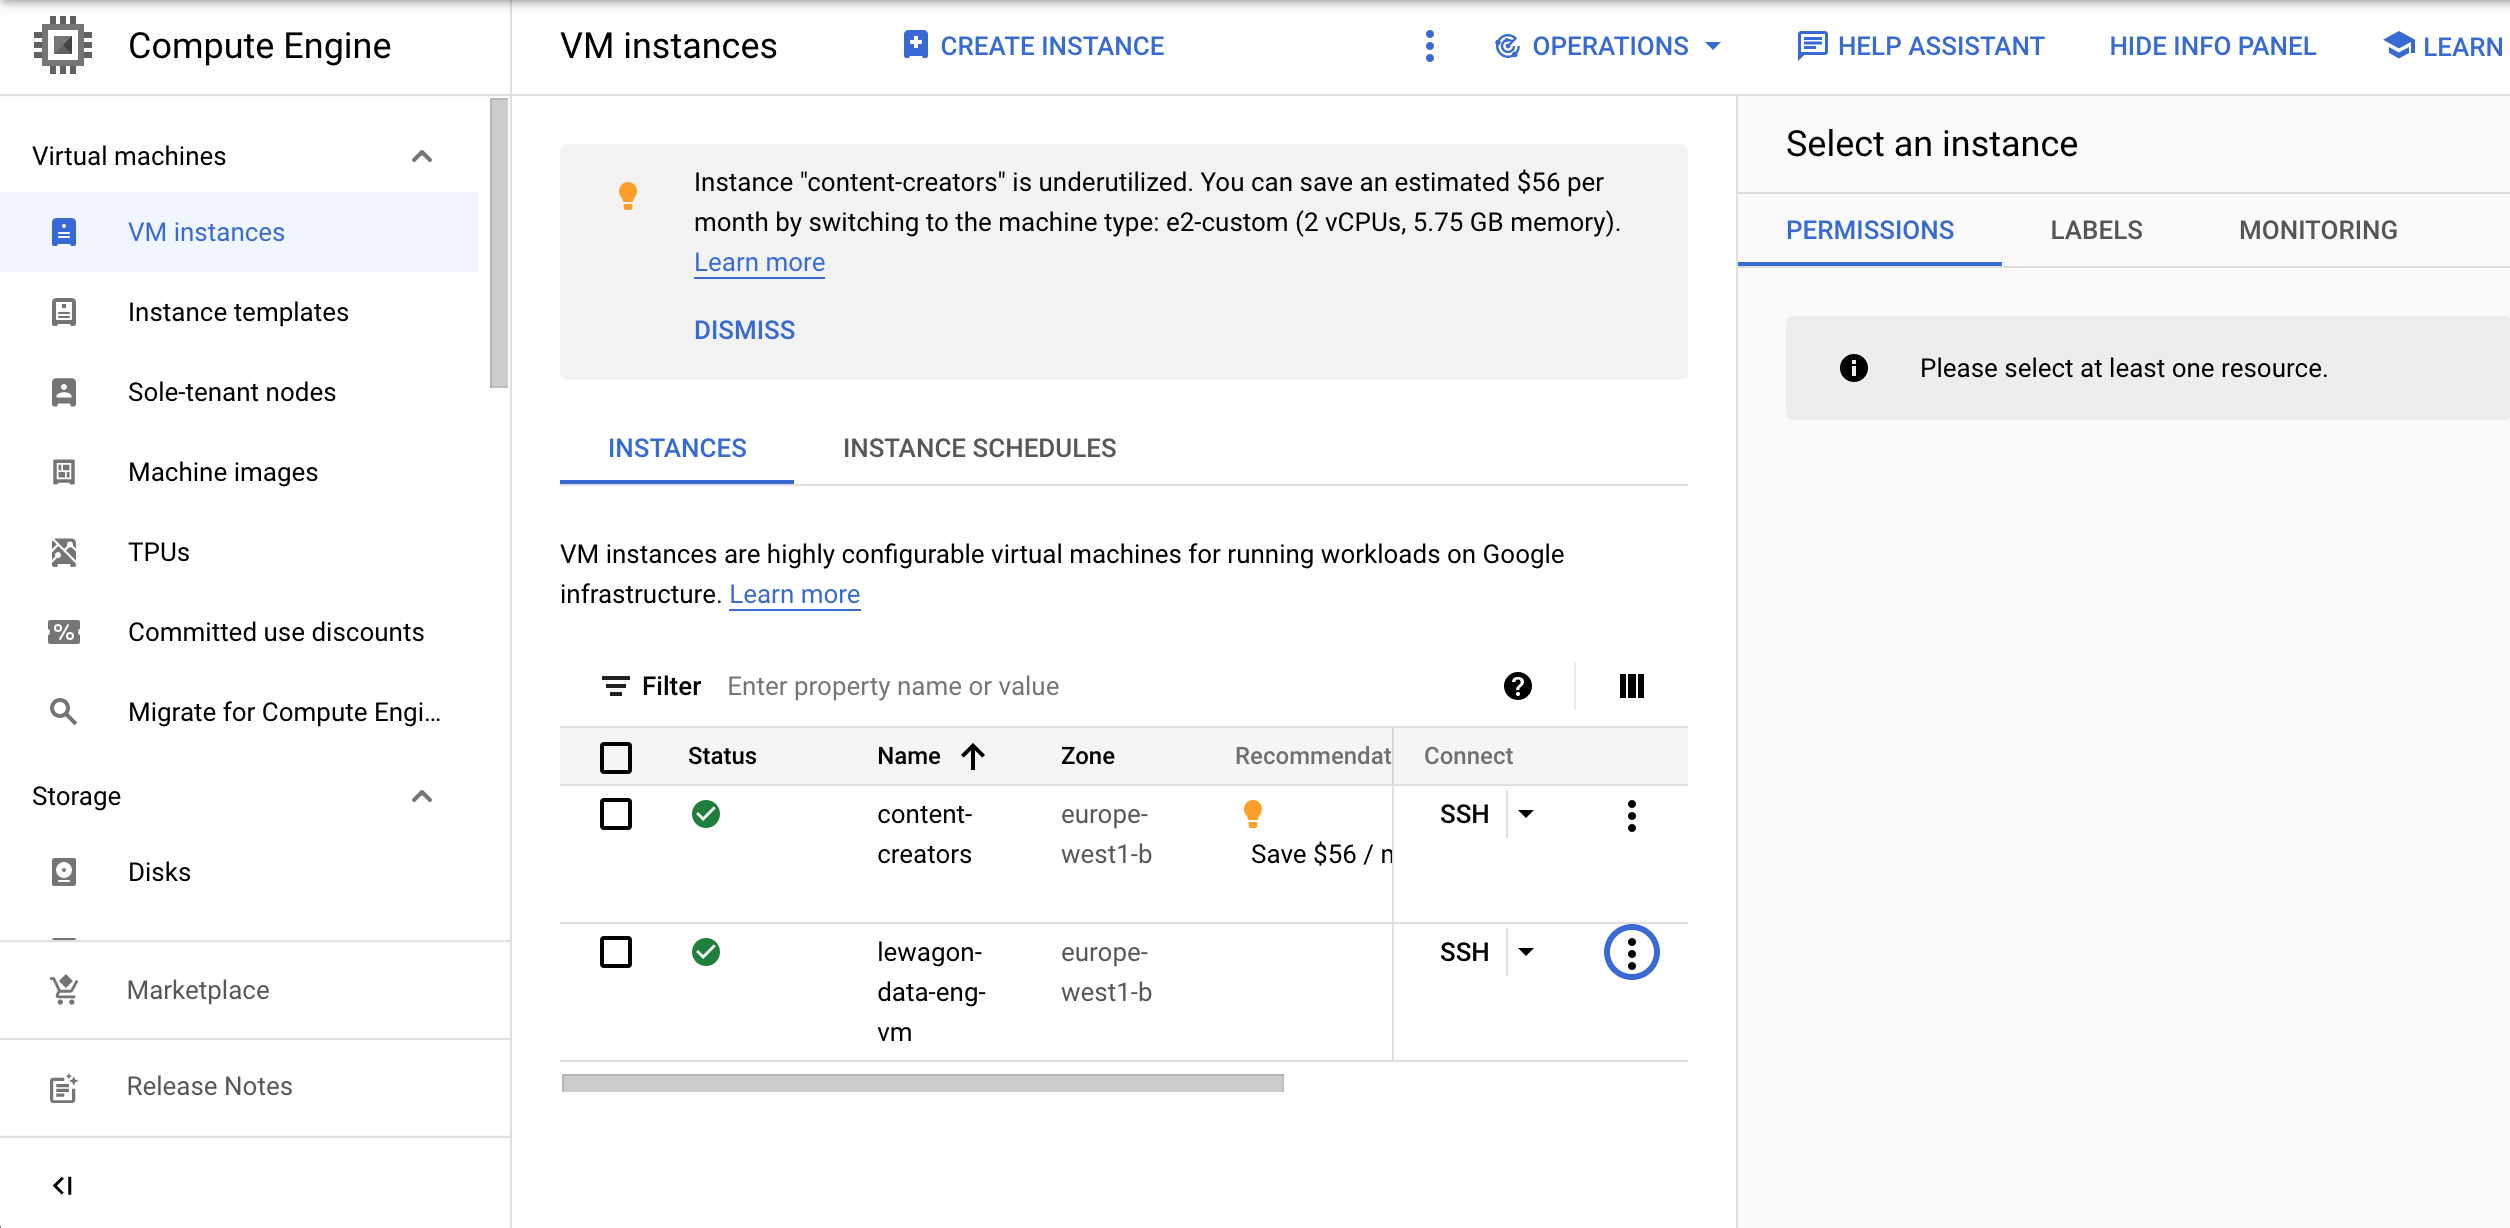Click the Create Instance plus icon

915,45
